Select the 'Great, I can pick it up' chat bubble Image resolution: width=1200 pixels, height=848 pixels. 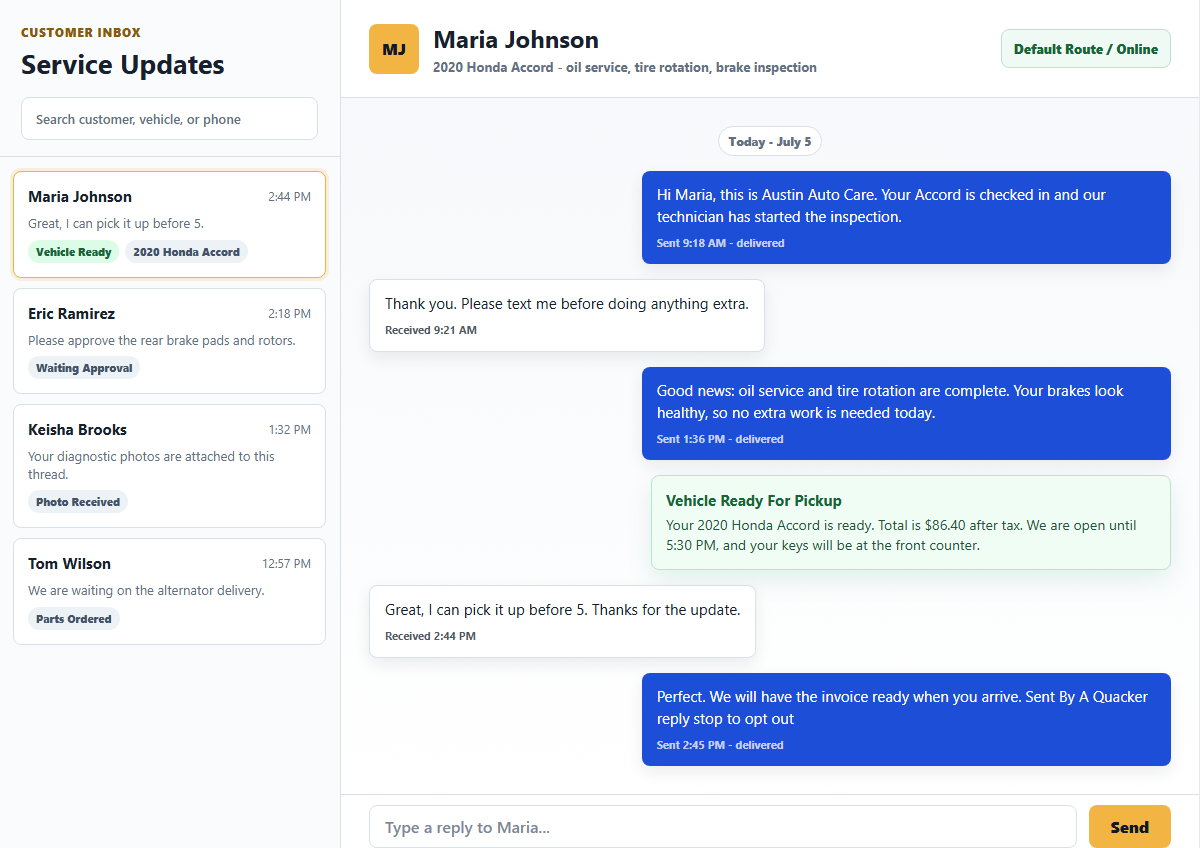click(562, 621)
